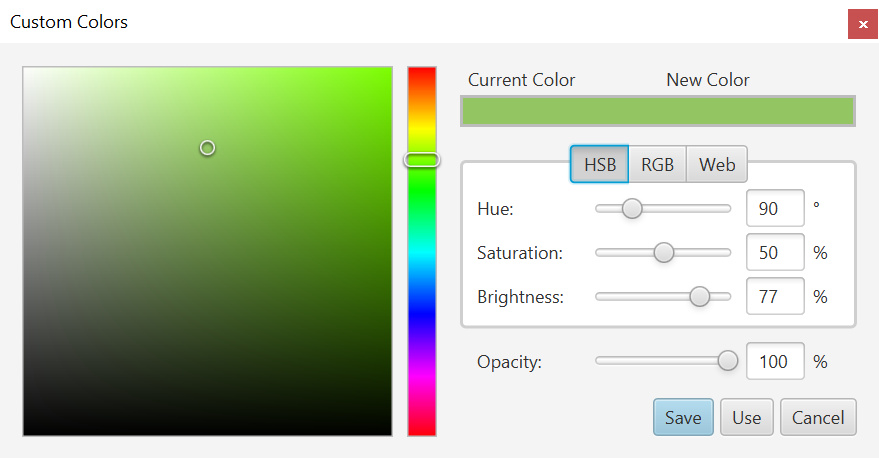Click the "Opacity:" label
879x458 pixels.
pyautogui.click(x=509, y=362)
